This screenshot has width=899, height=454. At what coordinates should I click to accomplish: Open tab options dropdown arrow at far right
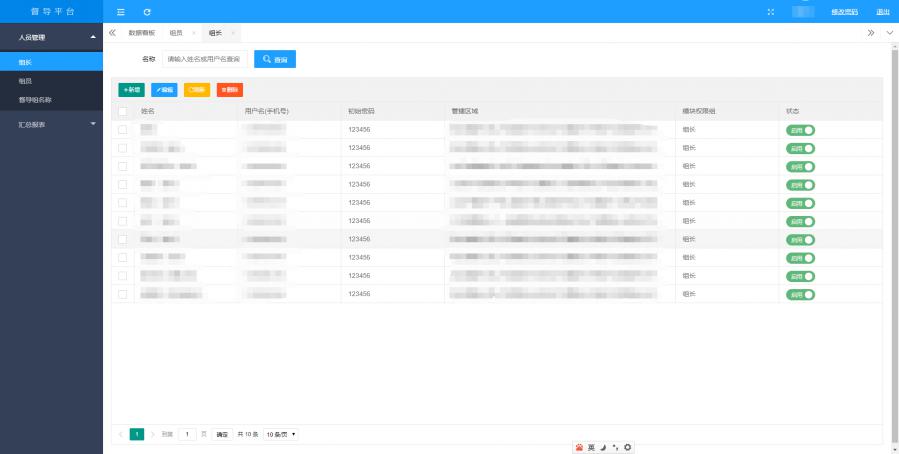888,33
